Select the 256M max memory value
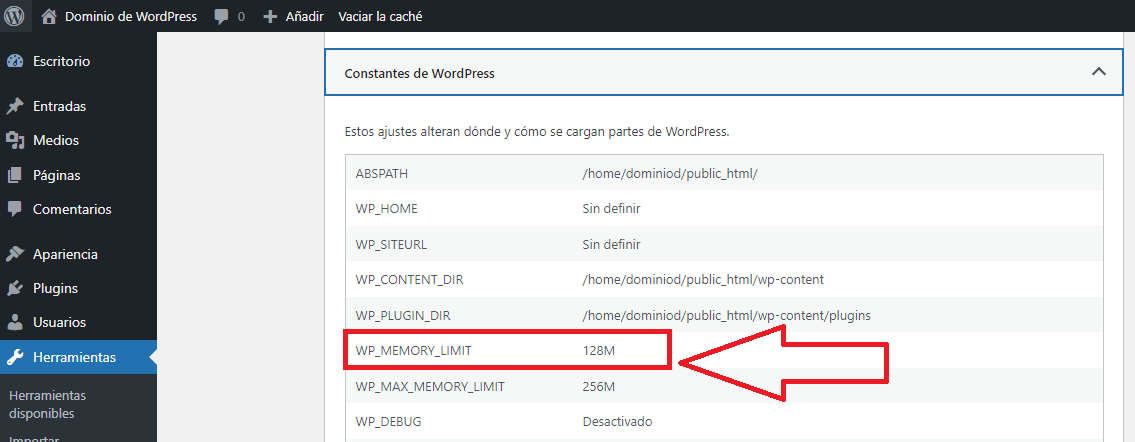This screenshot has width=1135, height=442. pos(599,386)
